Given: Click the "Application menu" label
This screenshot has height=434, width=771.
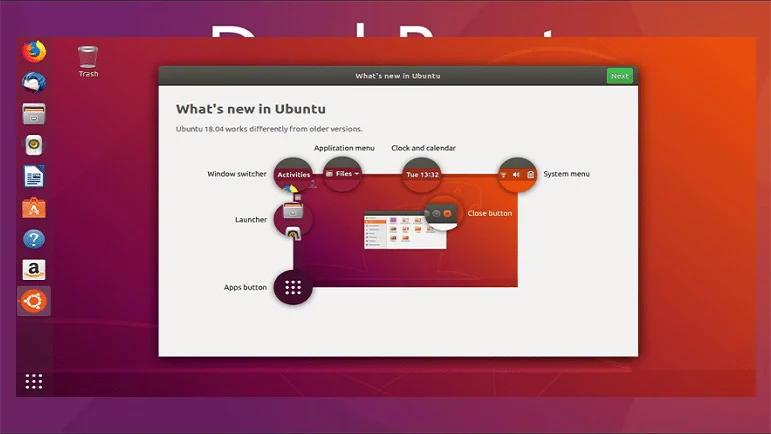Looking at the screenshot, I should tap(344, 148).
